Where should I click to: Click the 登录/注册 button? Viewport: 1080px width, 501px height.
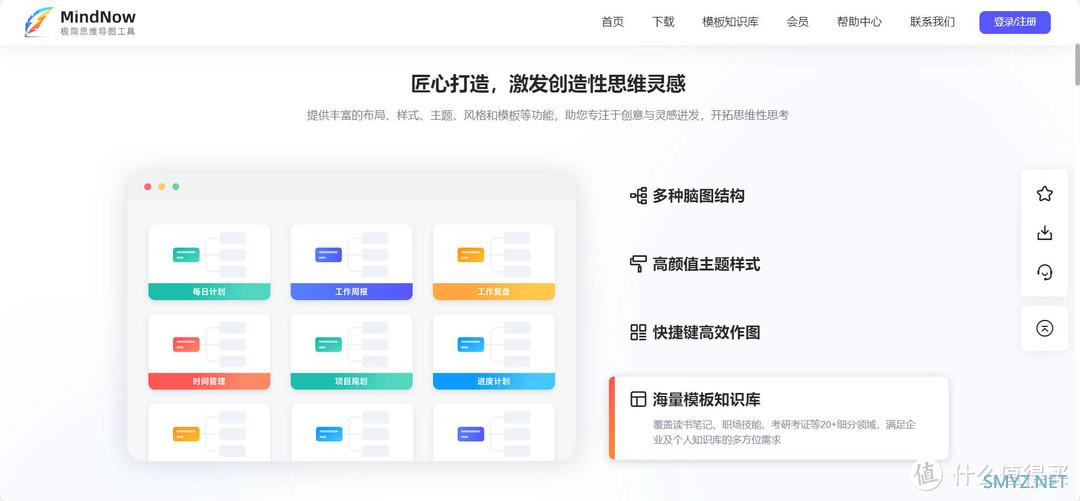tap(1015, 22)
